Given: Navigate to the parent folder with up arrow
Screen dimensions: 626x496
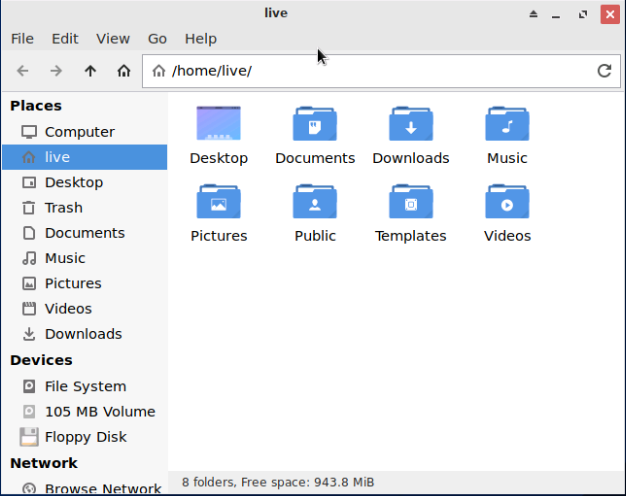Looking at the screenshot, I should [90, 71].
